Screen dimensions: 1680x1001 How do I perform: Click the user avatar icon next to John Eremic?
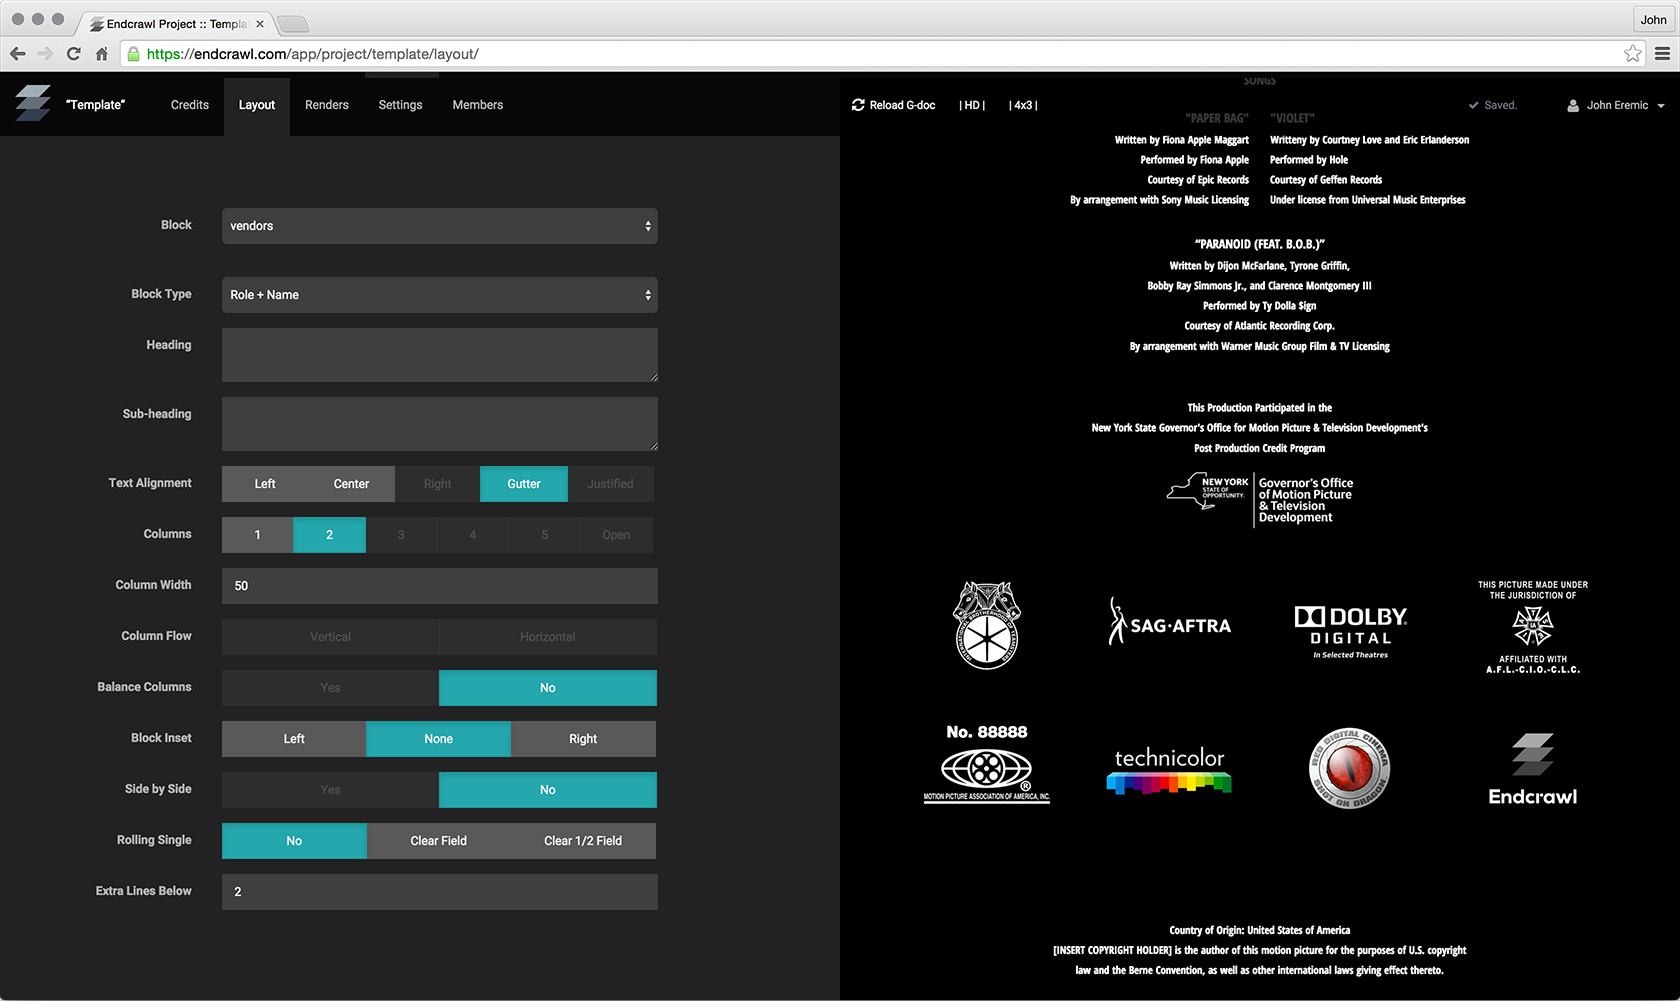[x=1572, y=104]
